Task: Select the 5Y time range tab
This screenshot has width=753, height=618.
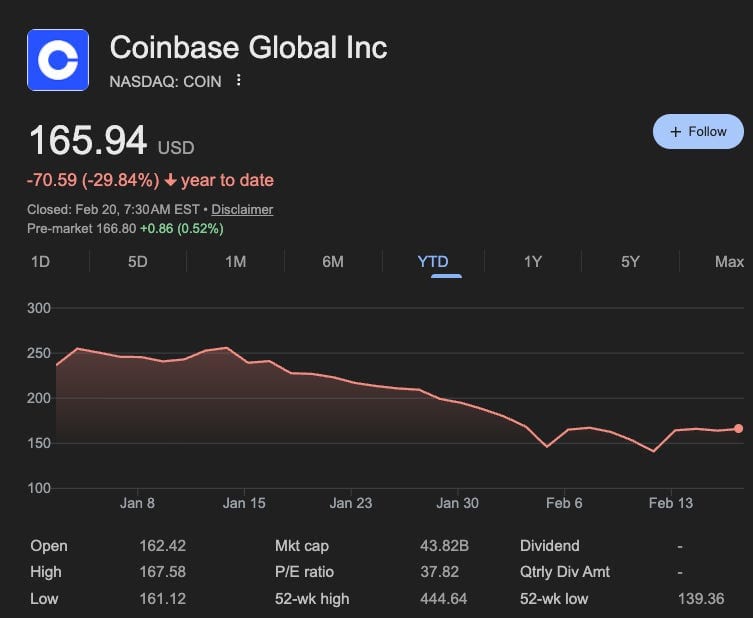Action: point(630,262)
